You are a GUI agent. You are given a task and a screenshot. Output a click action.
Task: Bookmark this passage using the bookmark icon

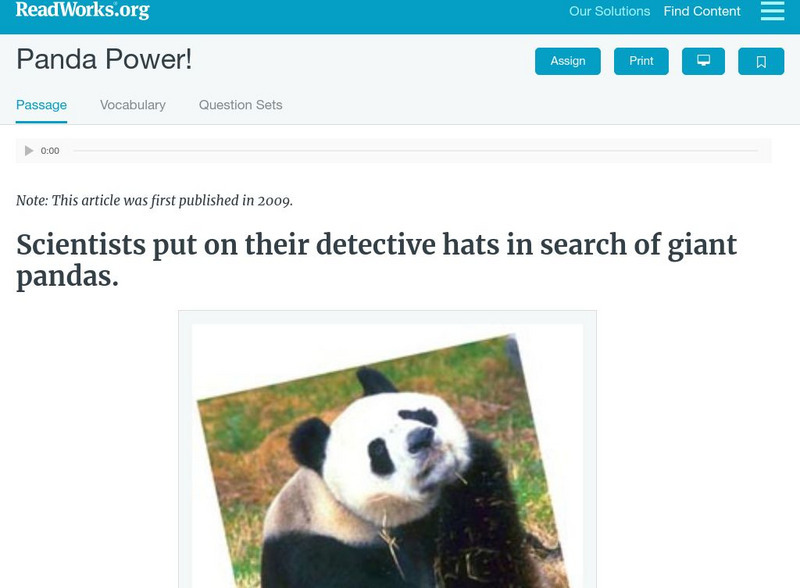pyautogui.click(x=761, y=60)
